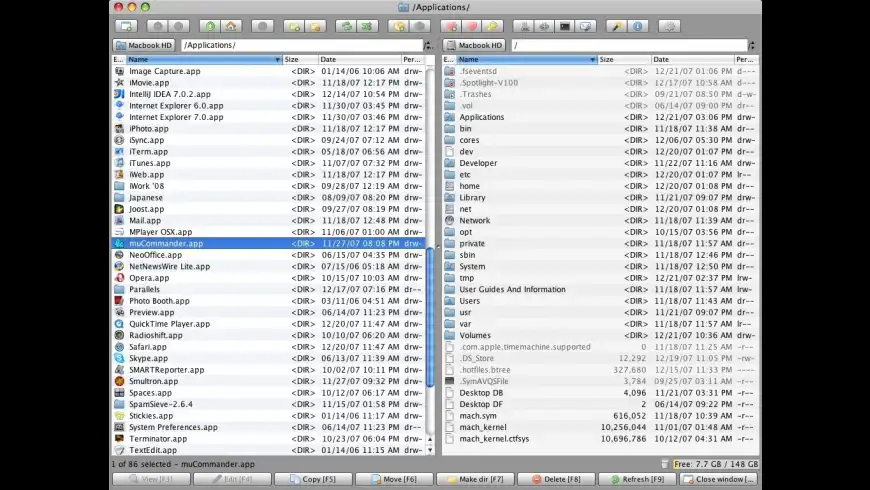Click the right panel path field
Image resolution: width=870 pixels, height=490 pixels.
click(629, 45)
